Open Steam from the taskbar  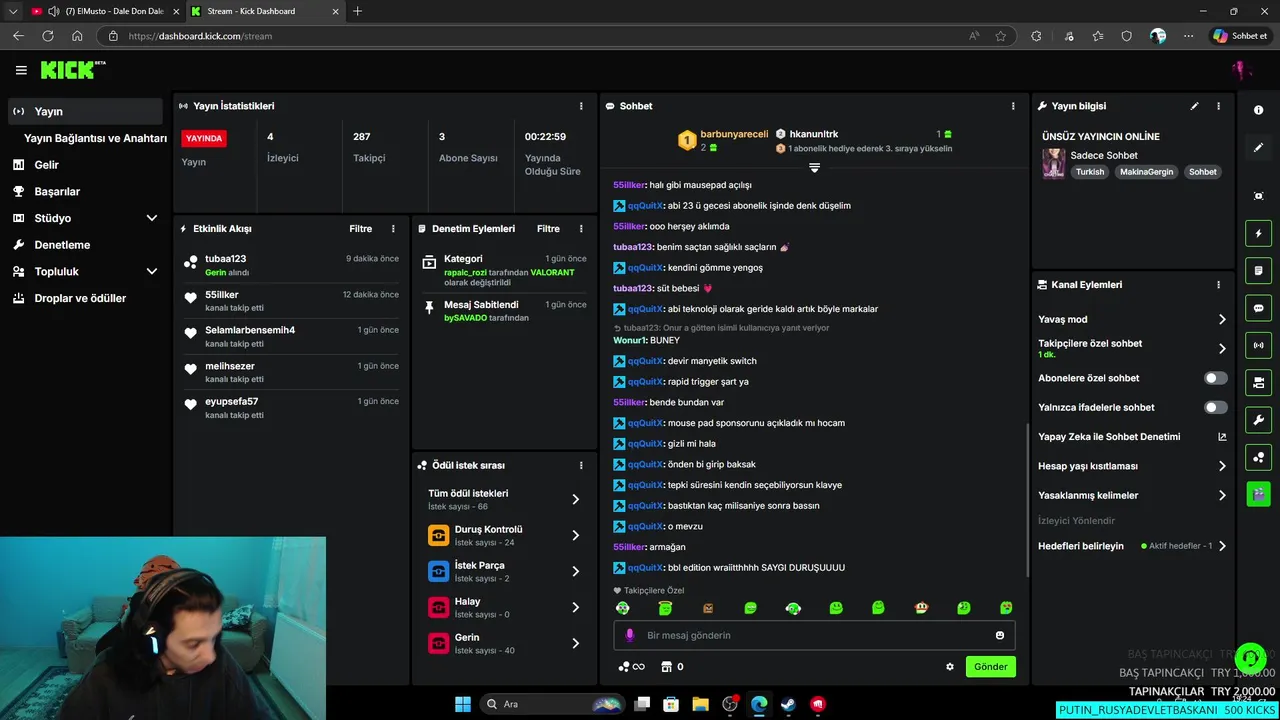(x=788, y=704)
